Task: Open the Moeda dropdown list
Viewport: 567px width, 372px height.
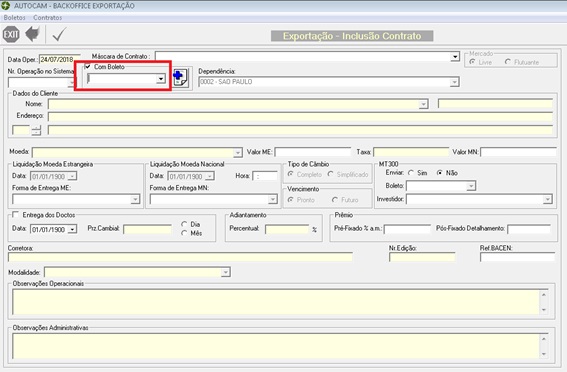Action: [238, 152]
